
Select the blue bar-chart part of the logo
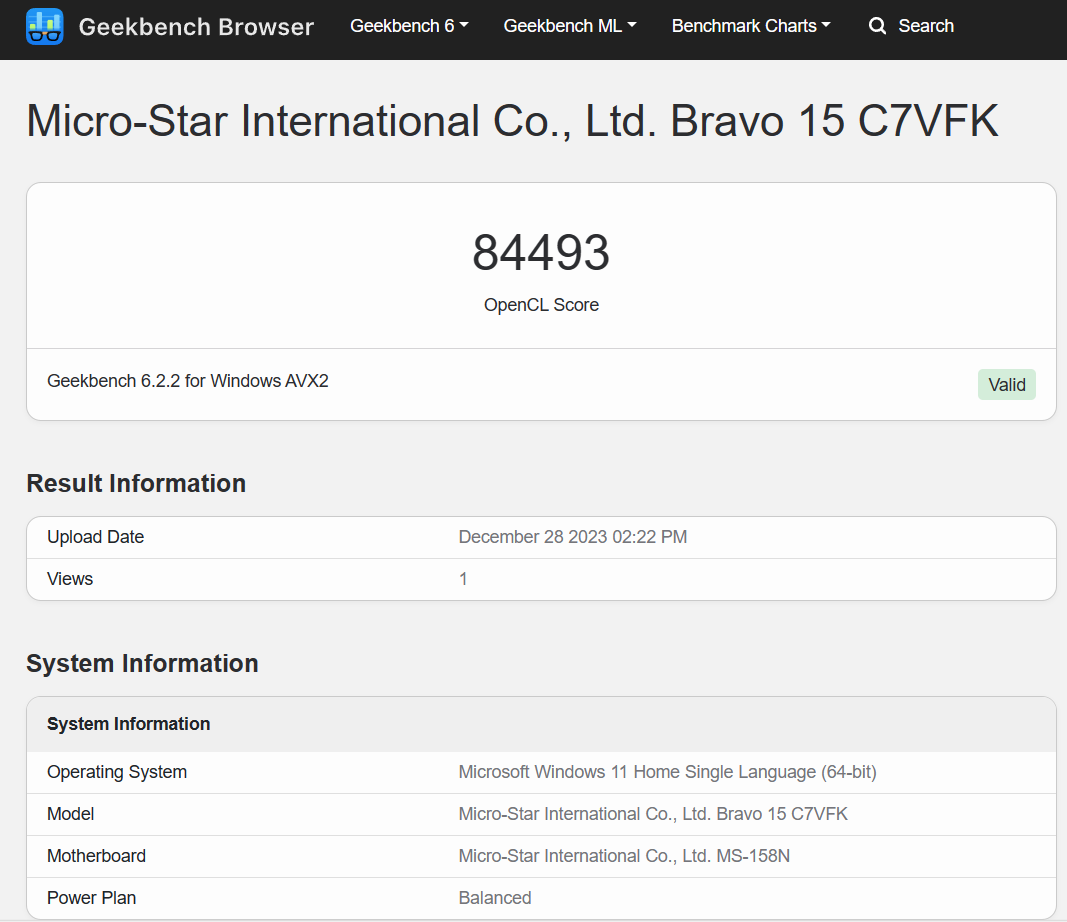[44, 19]
